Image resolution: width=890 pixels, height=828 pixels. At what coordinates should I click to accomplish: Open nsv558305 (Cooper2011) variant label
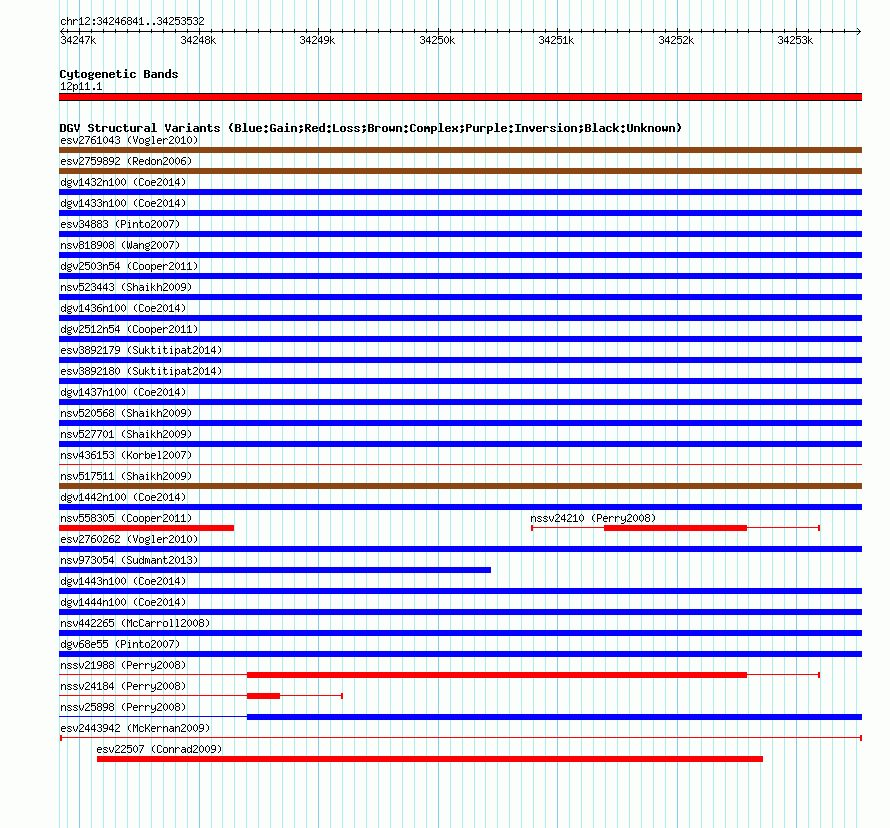point(126,518)
